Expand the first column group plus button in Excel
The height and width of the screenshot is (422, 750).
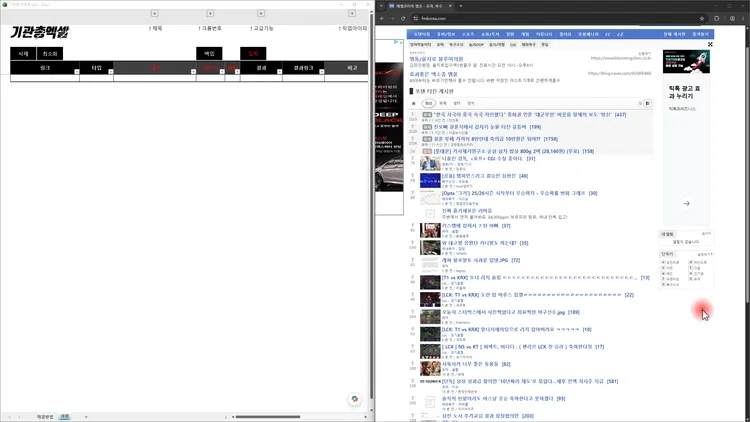pos(154,13)
